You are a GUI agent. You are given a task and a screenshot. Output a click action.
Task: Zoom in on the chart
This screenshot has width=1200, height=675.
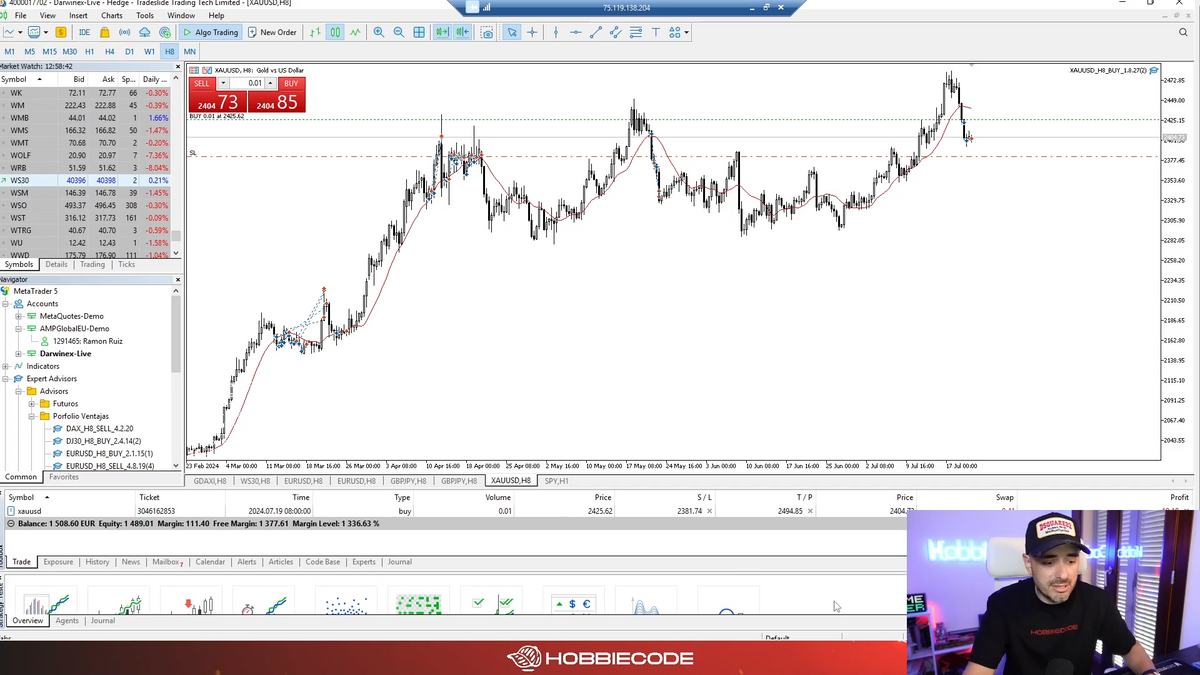(x=378, y=32)
